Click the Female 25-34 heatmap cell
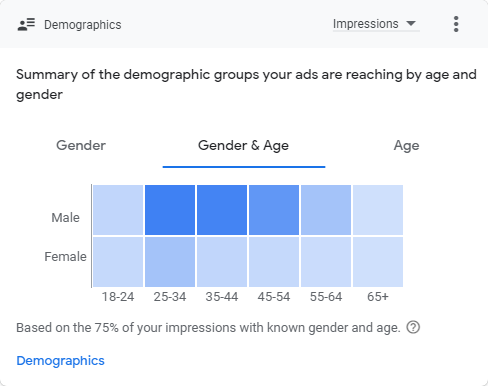 coord(170,262)
